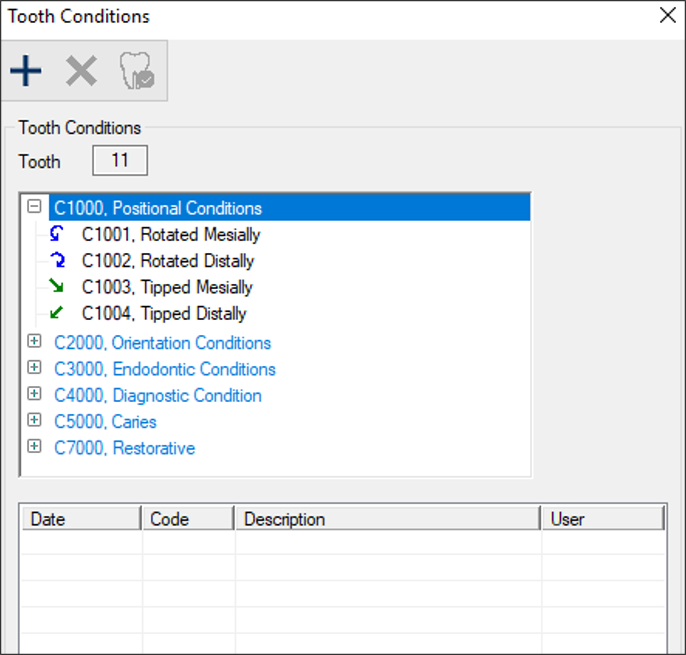Viewport: 686px width, 655px height.
Task: Click the Rotated Distally blue arrow icon
Action: click(56, 261)
